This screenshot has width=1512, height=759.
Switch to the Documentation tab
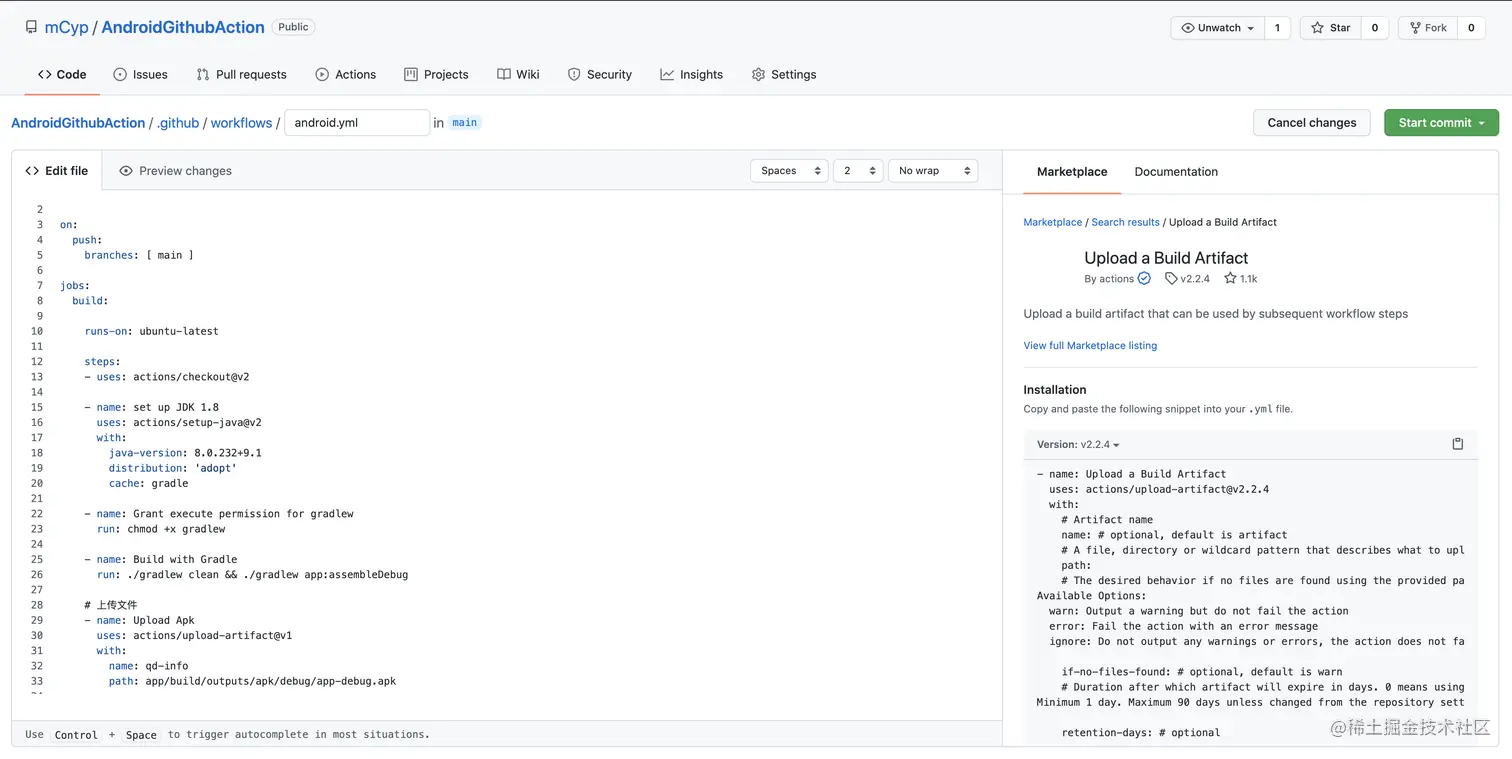tap(1176, 172)
